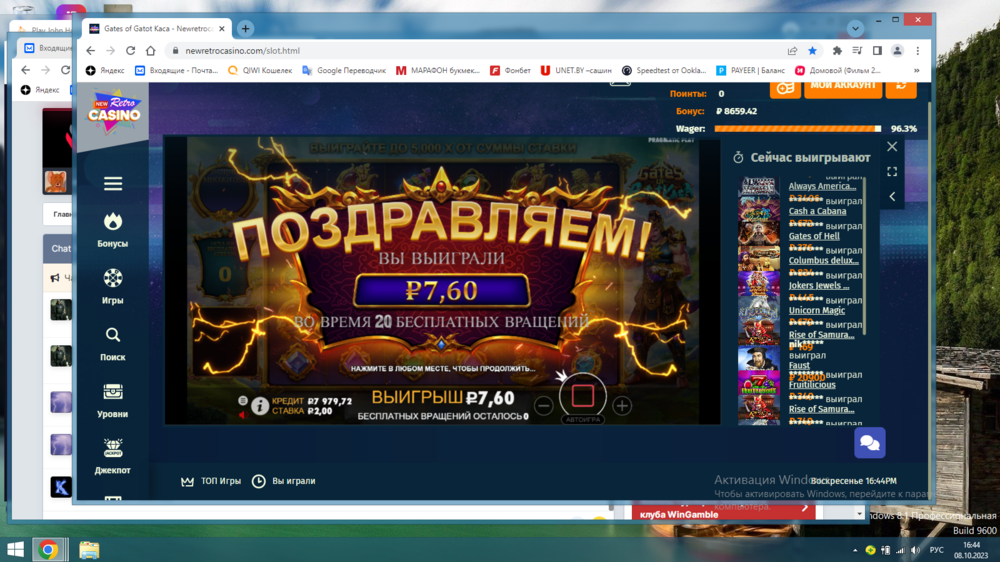Viewport: 1000px width, 562px height.
Task: Click МОЙ АККАУНТ button
Action: point(842,86)
